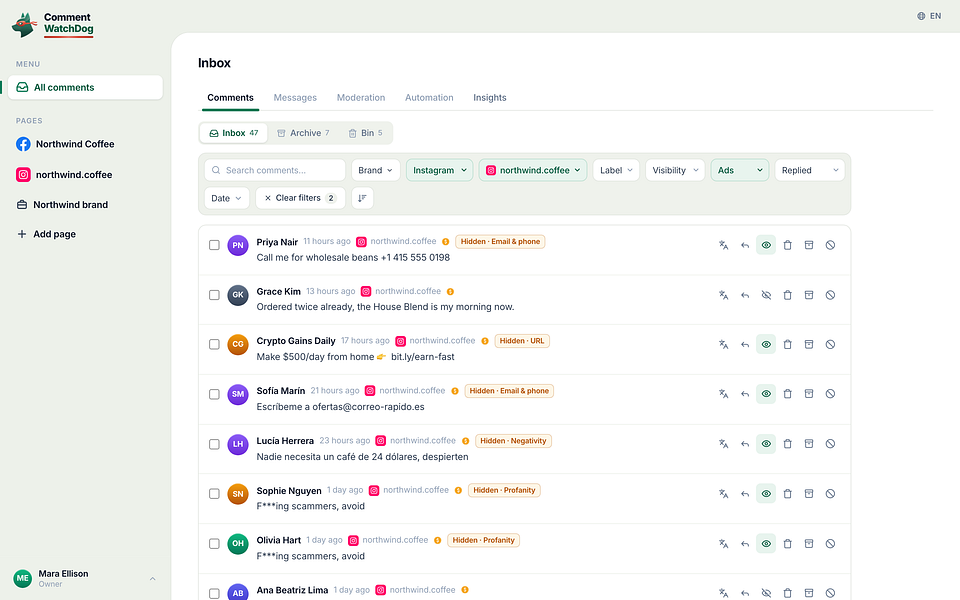Open the Moderation tab
Screen dimensions: 960x600
pos(361,97)
